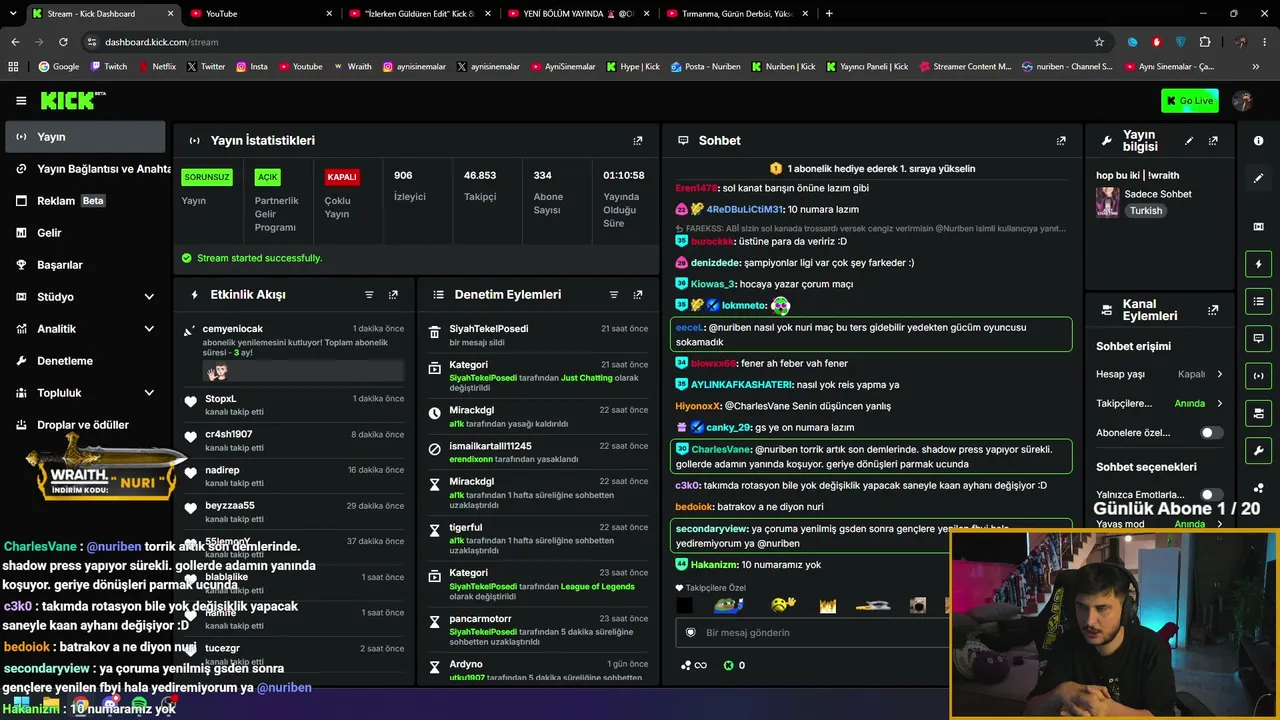Open the profile avatar in the top right
This screenshot has height=720, width=1280.
(1243, 101)
